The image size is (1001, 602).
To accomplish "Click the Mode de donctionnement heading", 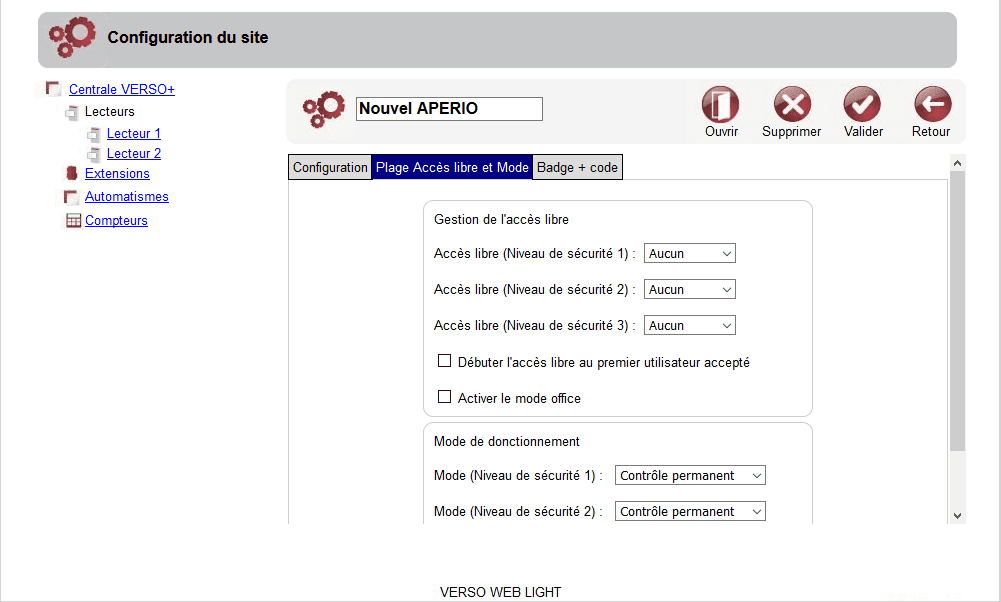I will [x=507, y=442].
